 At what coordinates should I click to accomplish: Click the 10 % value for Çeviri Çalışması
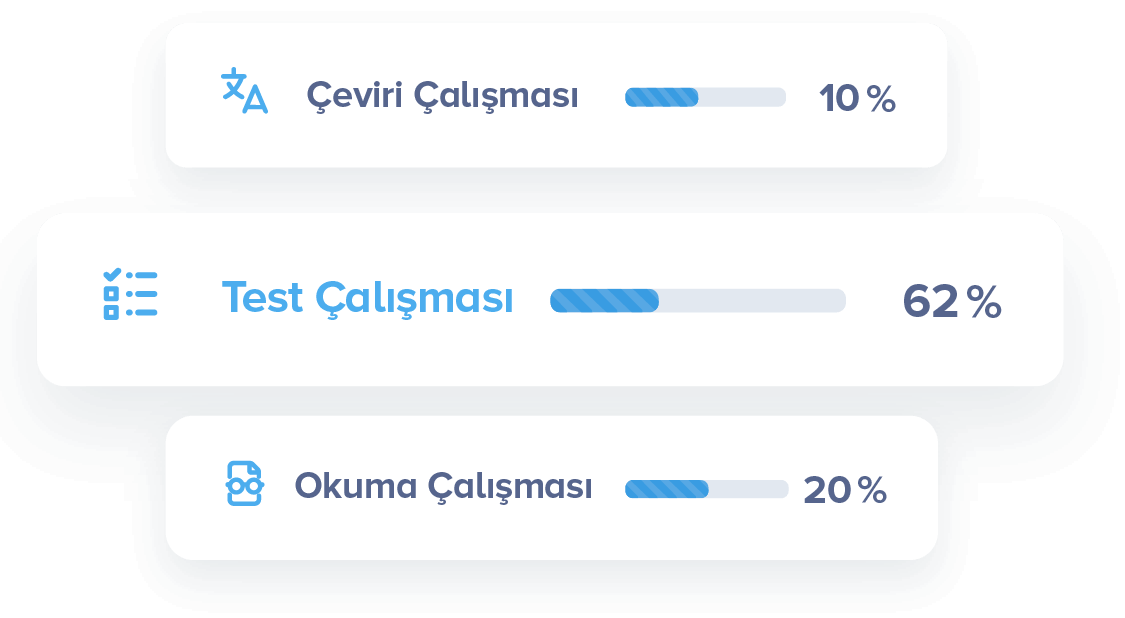[x=856, y=99]
